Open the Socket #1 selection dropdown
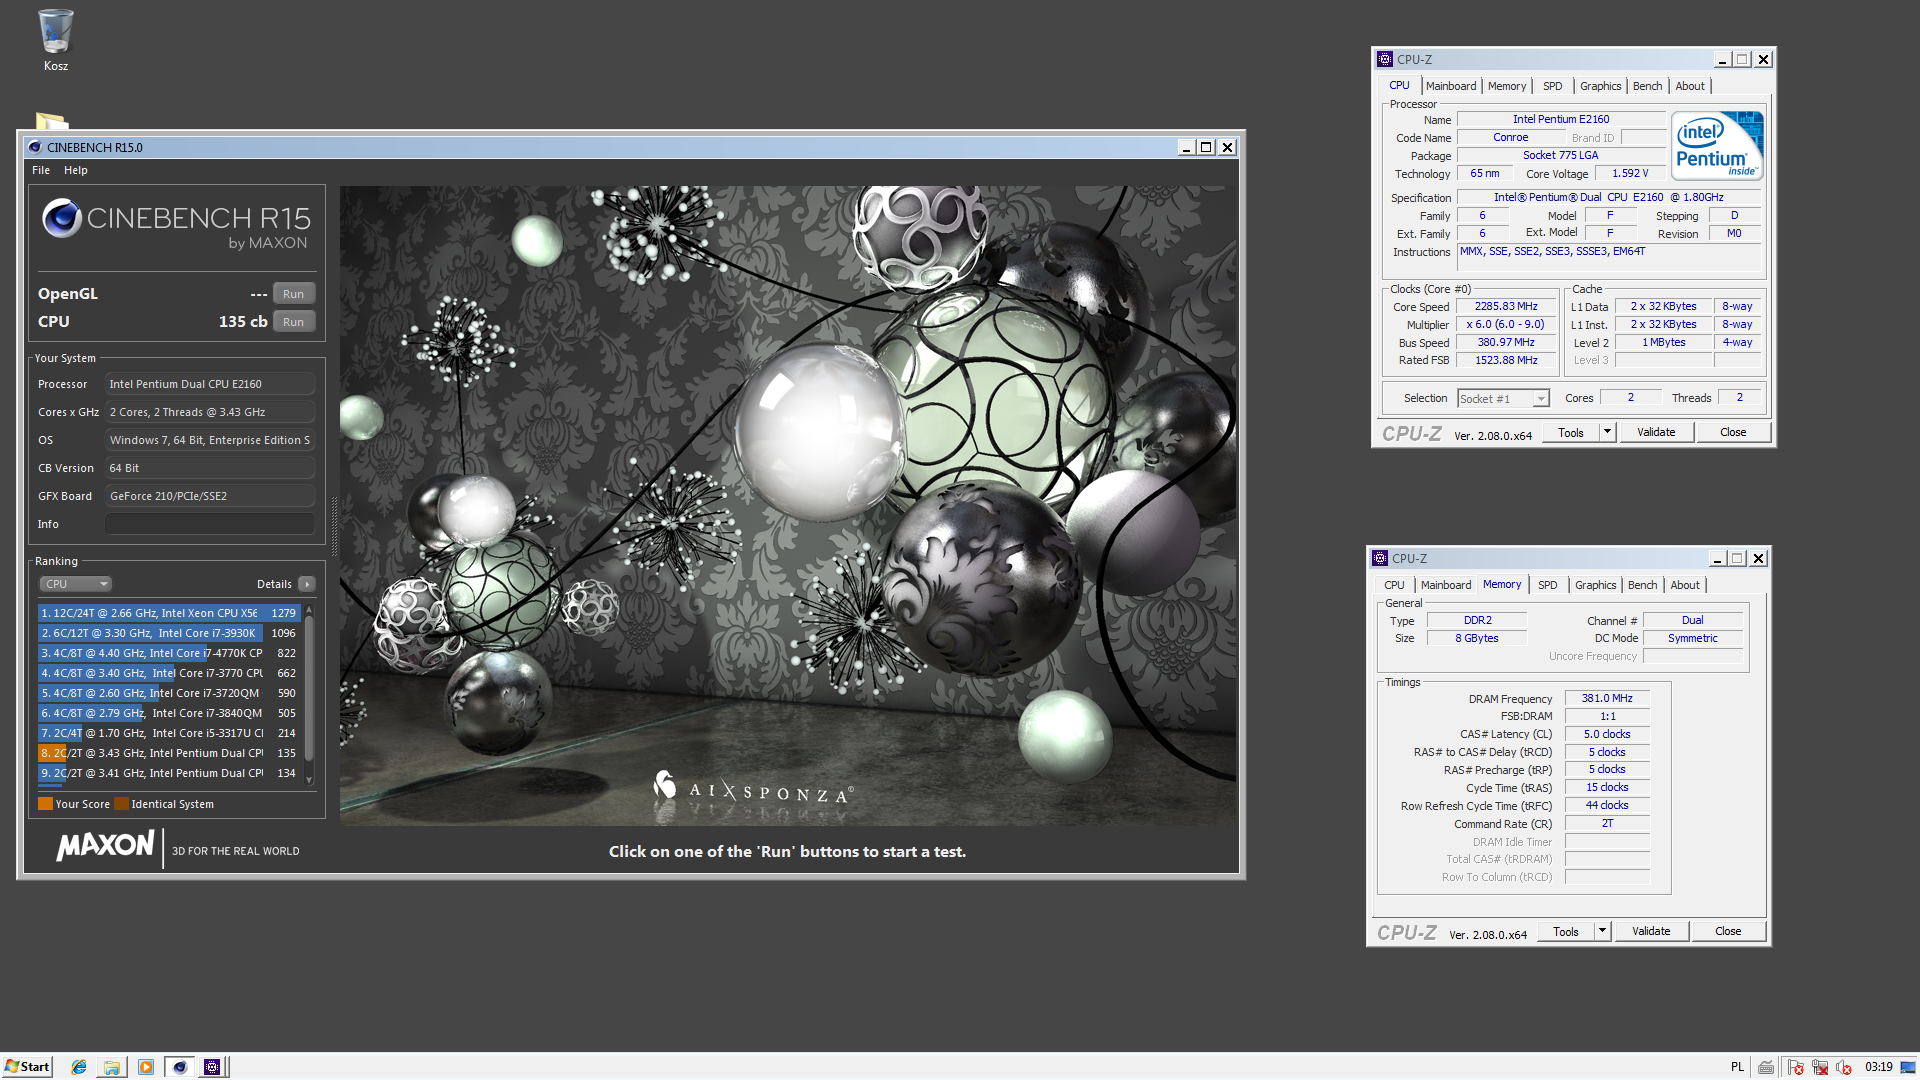 click(x=1503, y=398)
